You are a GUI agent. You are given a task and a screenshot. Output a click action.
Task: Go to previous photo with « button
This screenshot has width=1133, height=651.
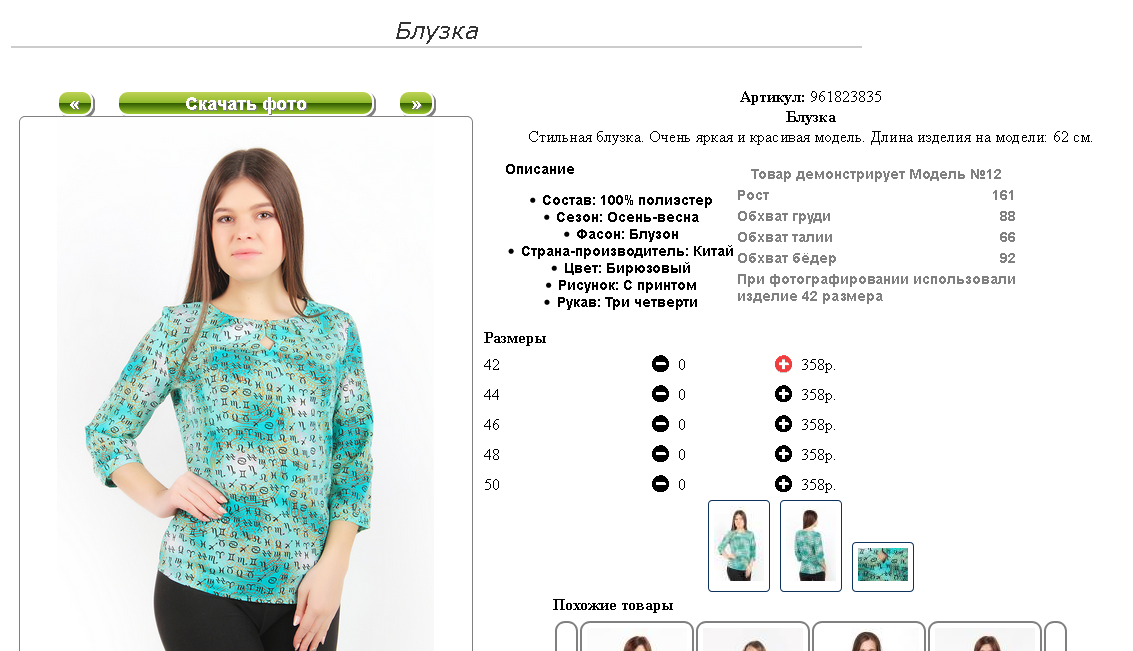pos(76,104)
